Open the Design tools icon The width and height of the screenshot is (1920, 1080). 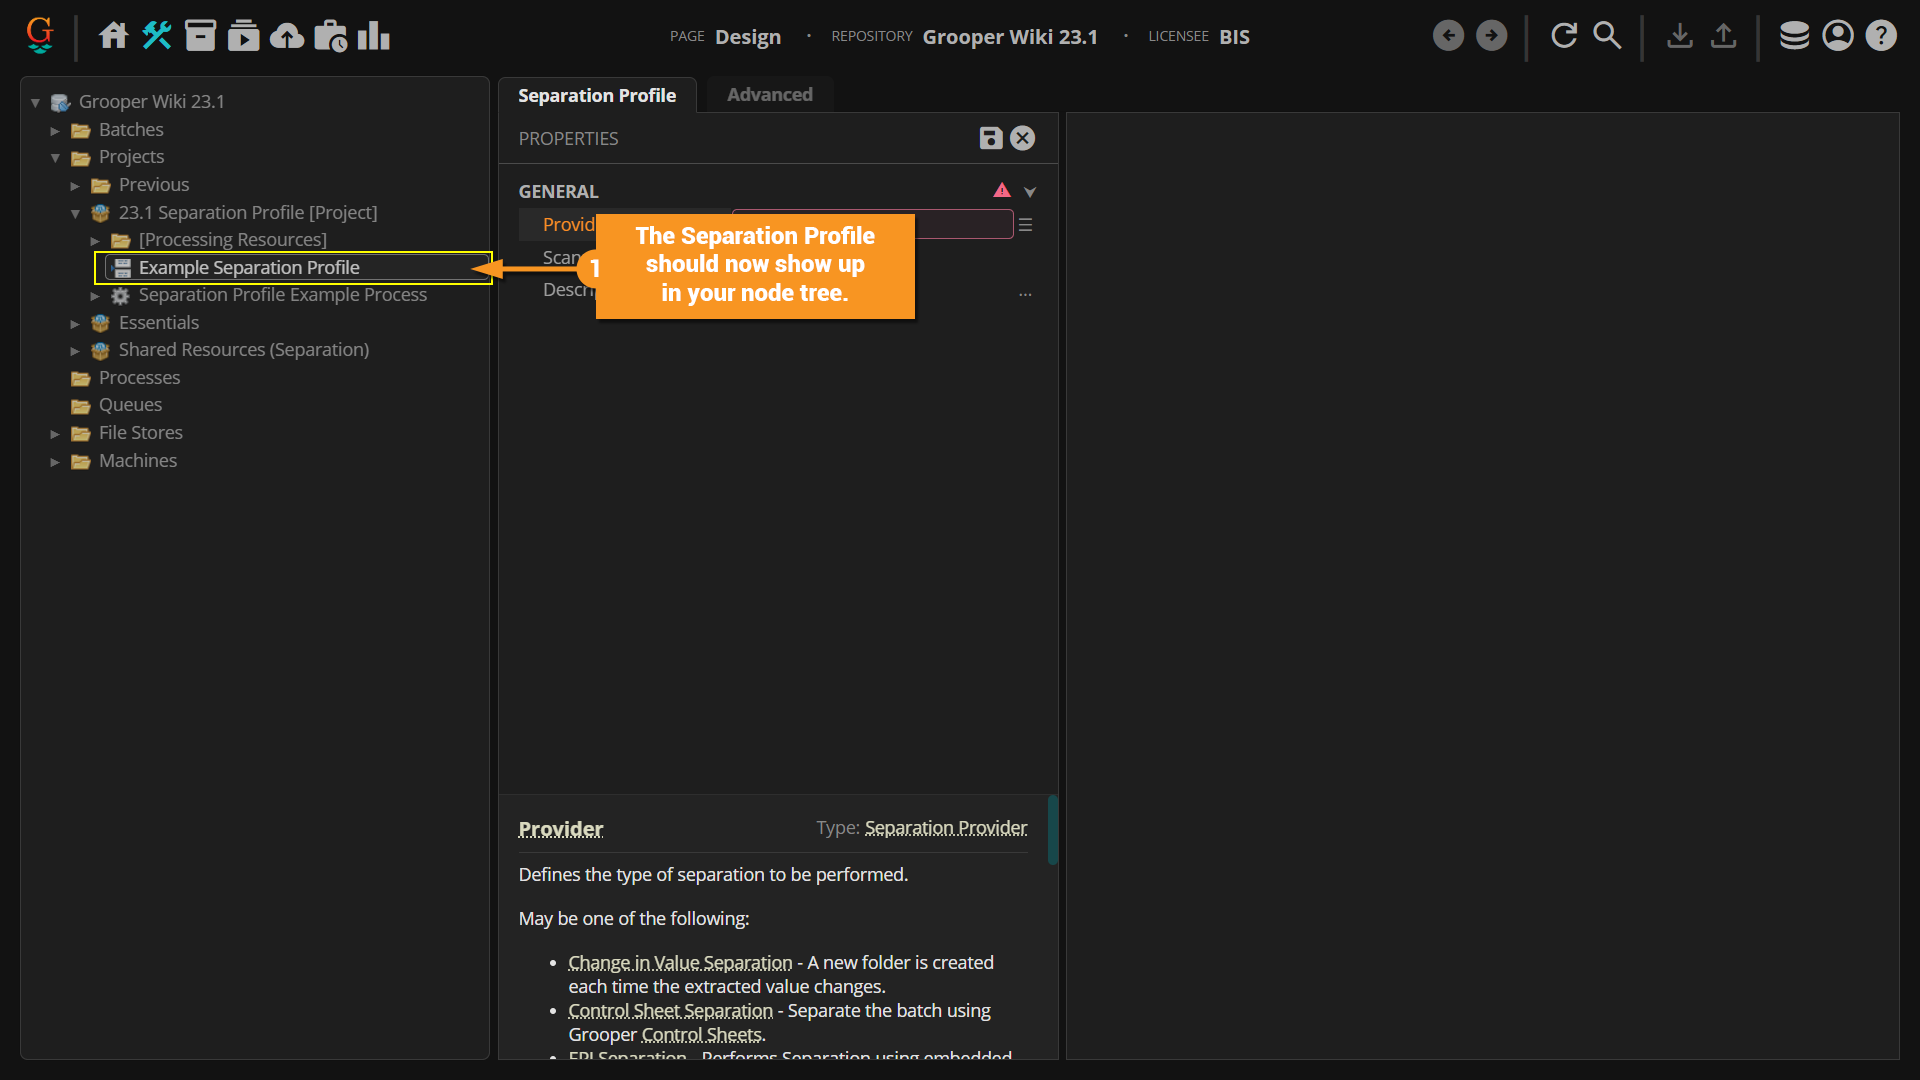pos(157,36)
